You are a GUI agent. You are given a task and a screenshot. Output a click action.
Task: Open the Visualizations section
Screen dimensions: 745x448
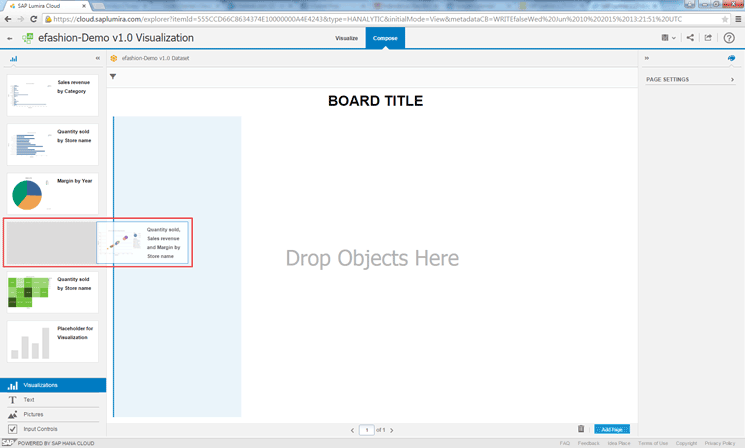point(53,385)
